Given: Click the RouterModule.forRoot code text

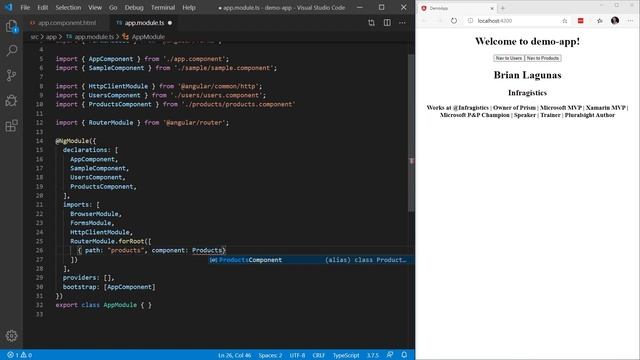Looking at the screenshot, I should click(111, 241).
